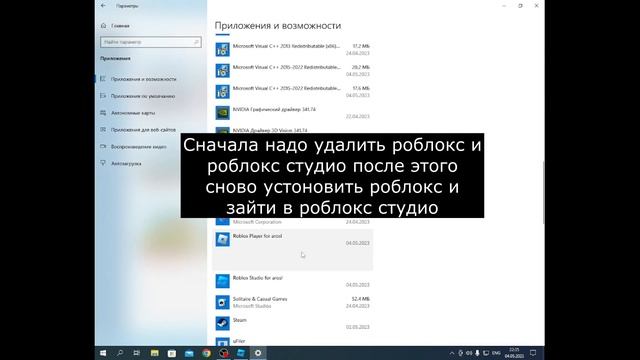
Task: Select Microsoft Visual C++ 2013 Redistributable icon
Action: [222, 49]
